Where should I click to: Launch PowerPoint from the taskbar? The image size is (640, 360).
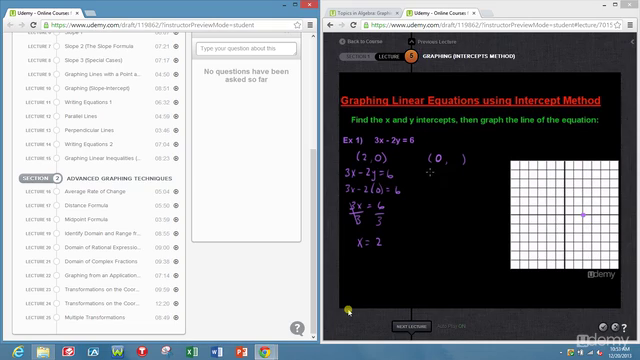(x=242, y=351)
